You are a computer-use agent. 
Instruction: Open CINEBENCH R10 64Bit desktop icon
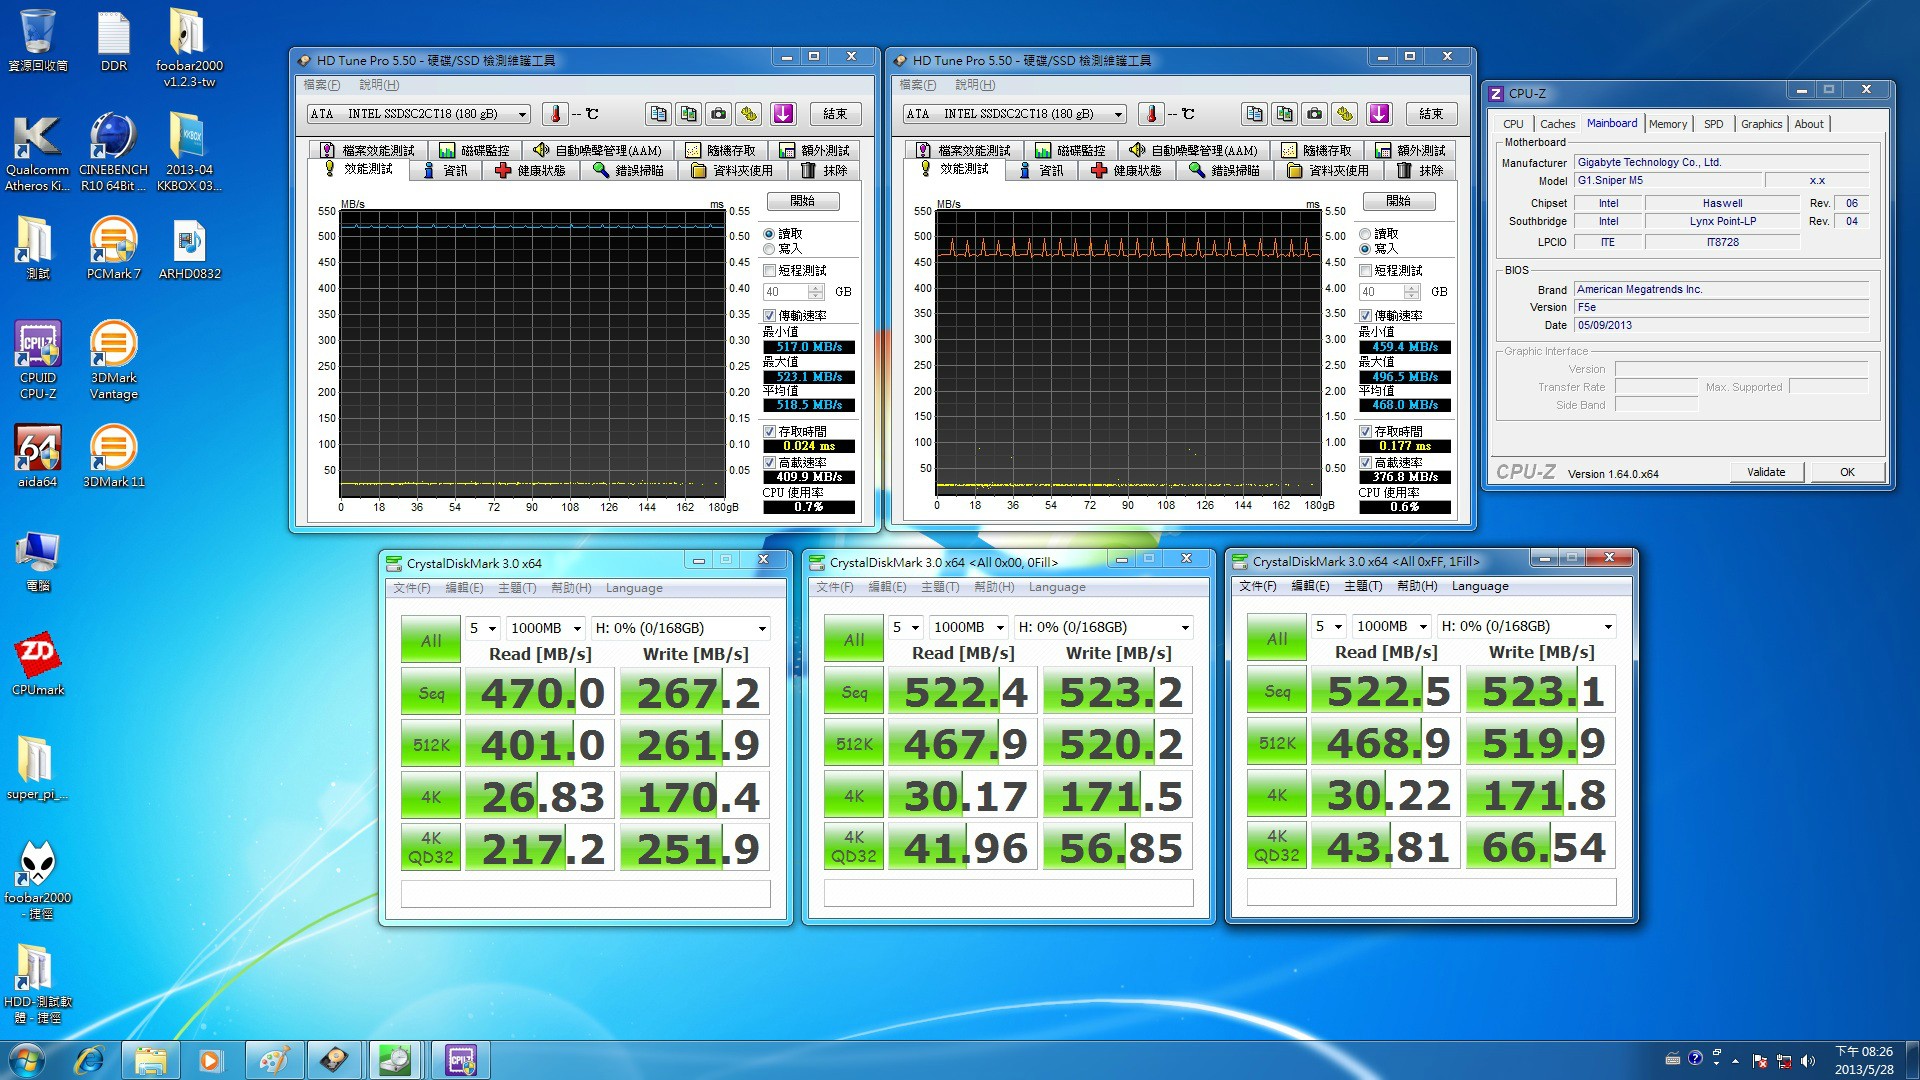click(x=113, y=152)
